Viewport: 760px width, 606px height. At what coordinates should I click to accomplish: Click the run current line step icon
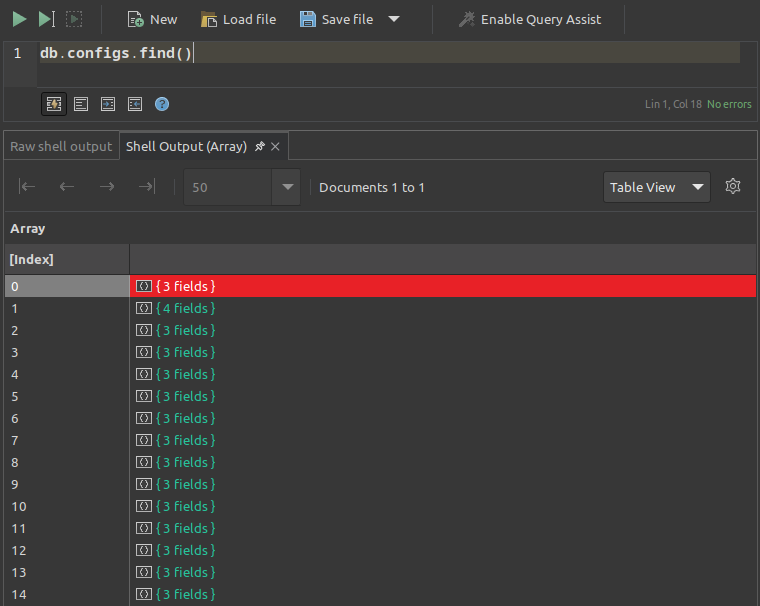(x=47, y=19)
